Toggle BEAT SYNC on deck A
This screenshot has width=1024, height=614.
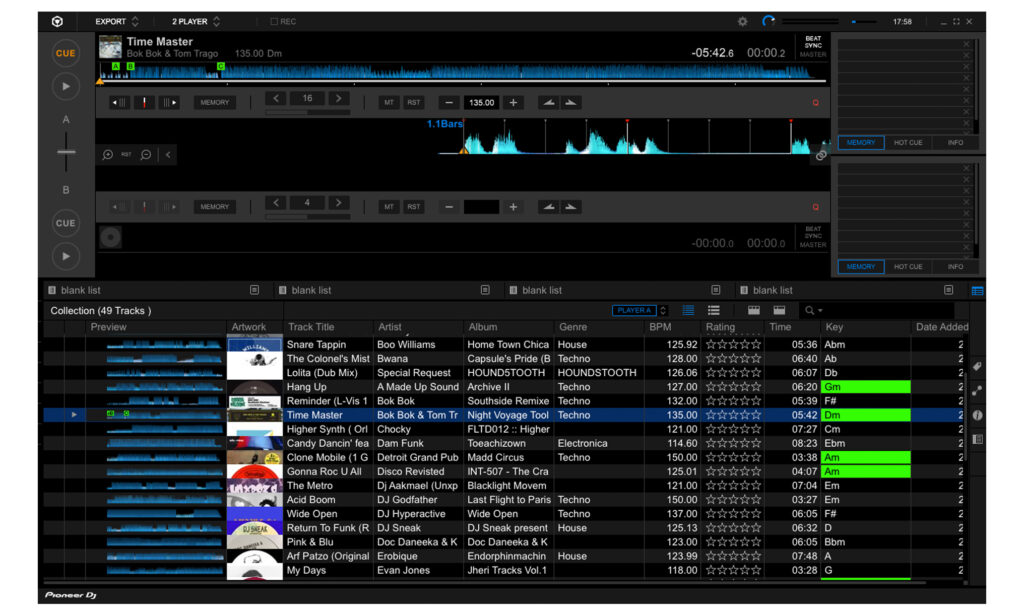tap(813, 43)
